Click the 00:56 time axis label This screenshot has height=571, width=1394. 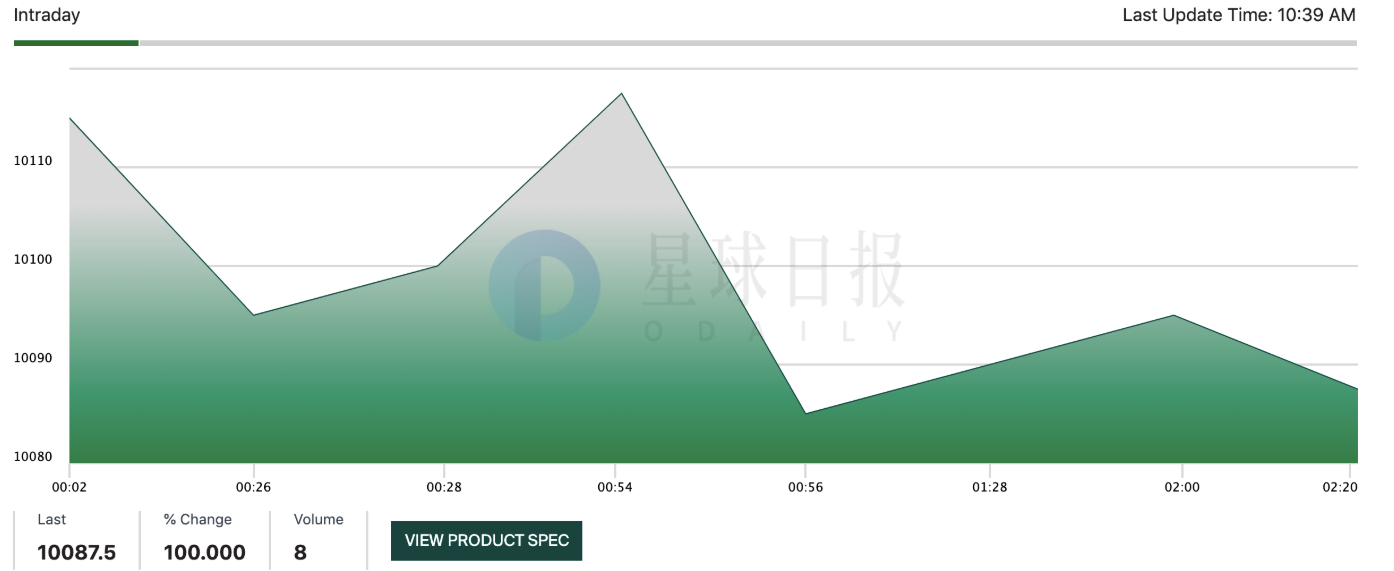click(x=805, y=487)
